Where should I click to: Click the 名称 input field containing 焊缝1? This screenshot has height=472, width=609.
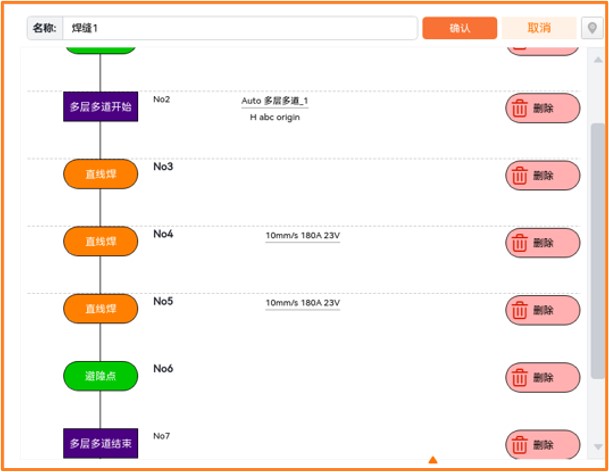pos(240,28)
